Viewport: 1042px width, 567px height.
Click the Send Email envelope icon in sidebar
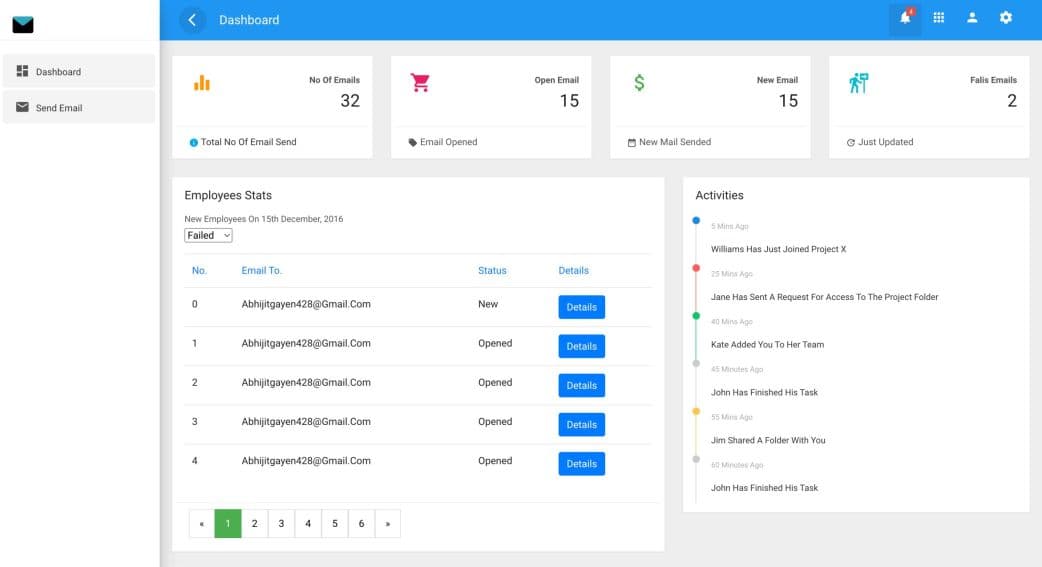point(23,107)
